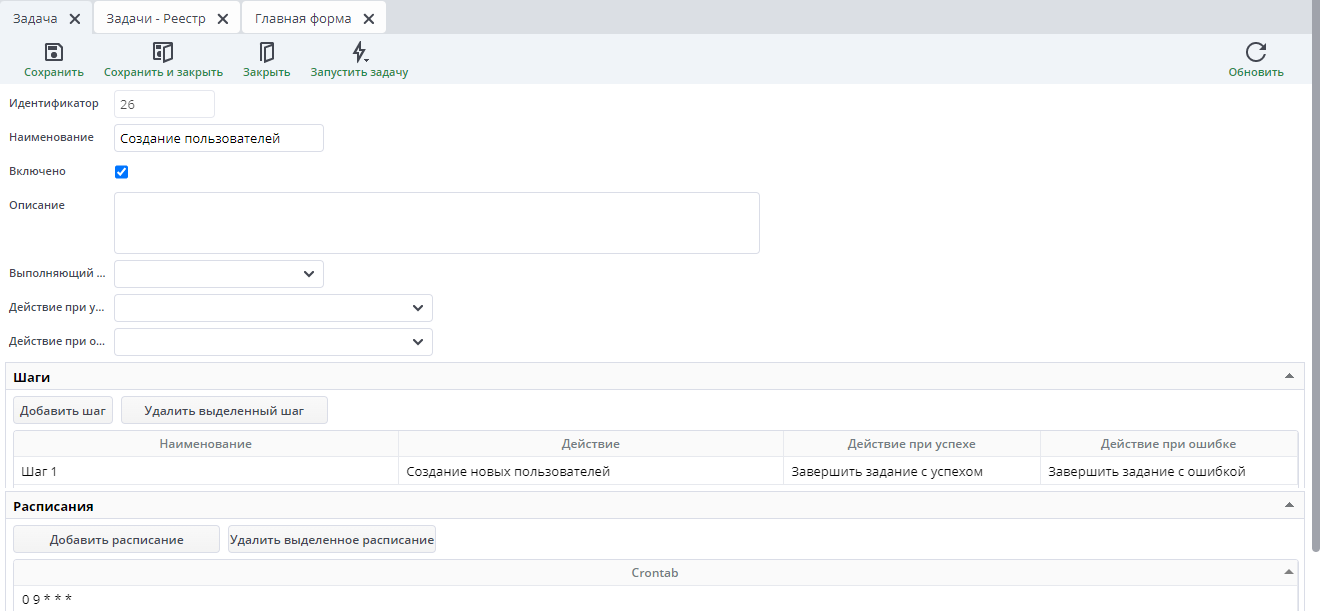This screenshot has width=1320, height=611.
Task: Select the Шаг 1 row cell
Action: point(206,471)
